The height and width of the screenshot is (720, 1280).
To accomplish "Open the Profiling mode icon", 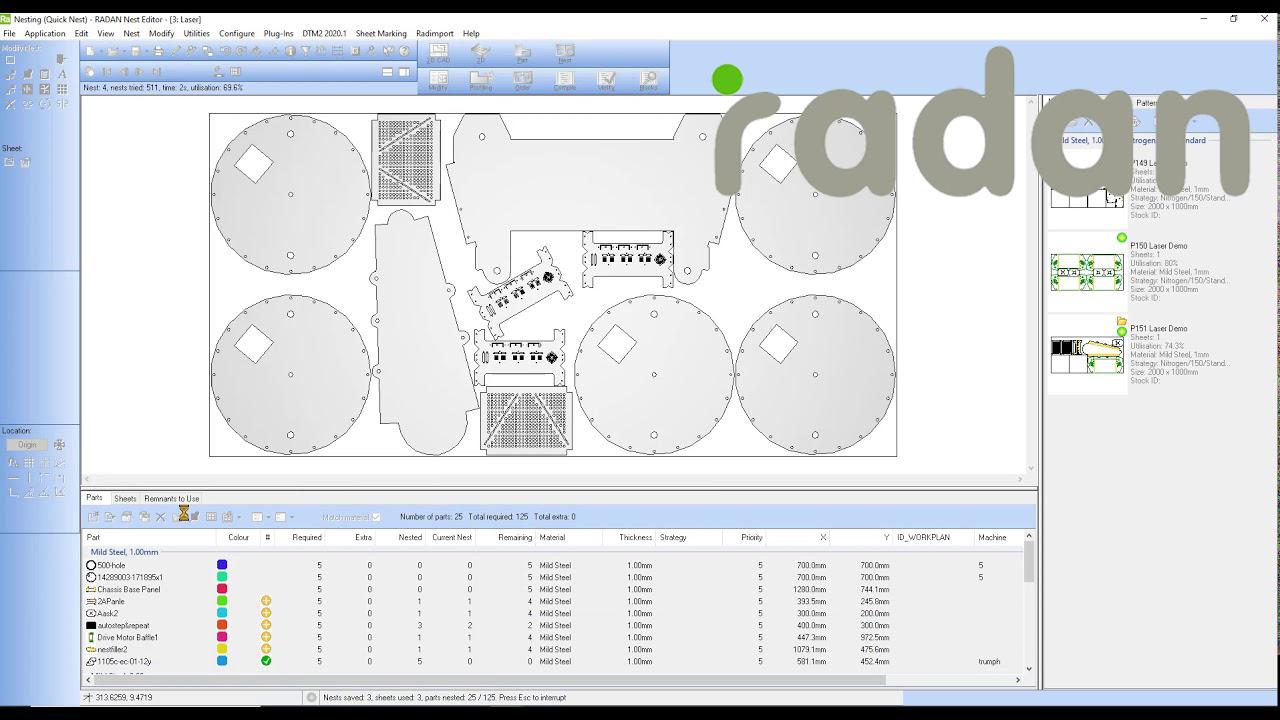I will pos(480,81).
